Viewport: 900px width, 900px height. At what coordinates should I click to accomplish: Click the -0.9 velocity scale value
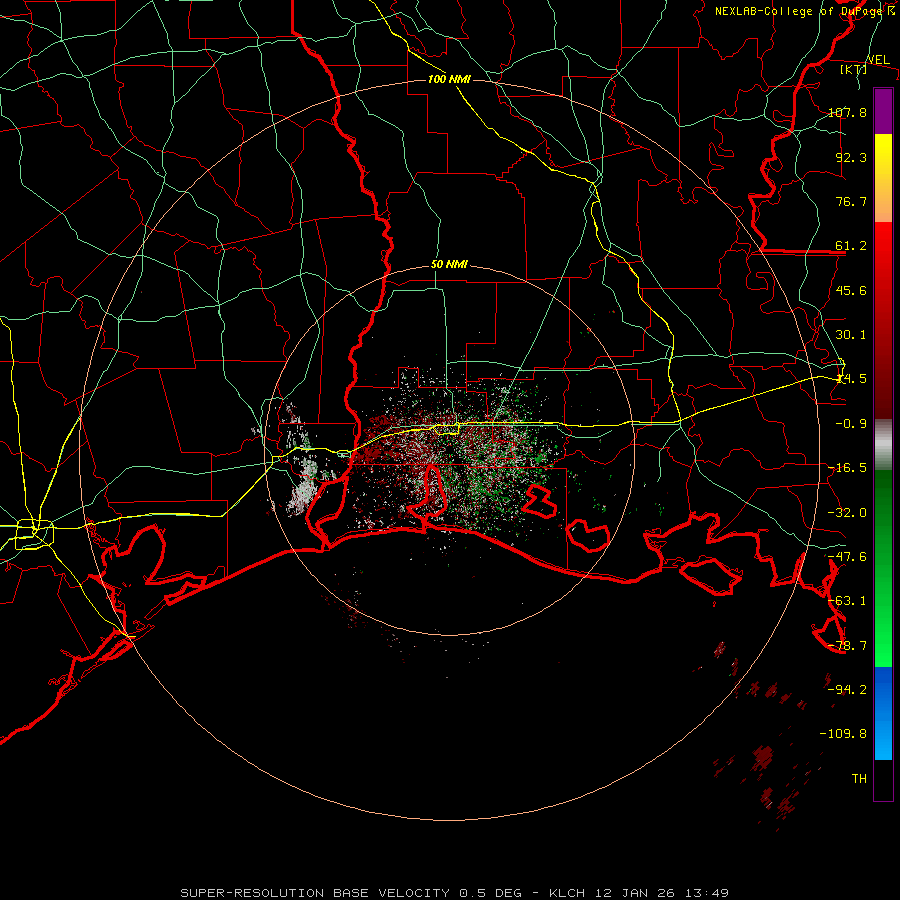pos(851,424)
